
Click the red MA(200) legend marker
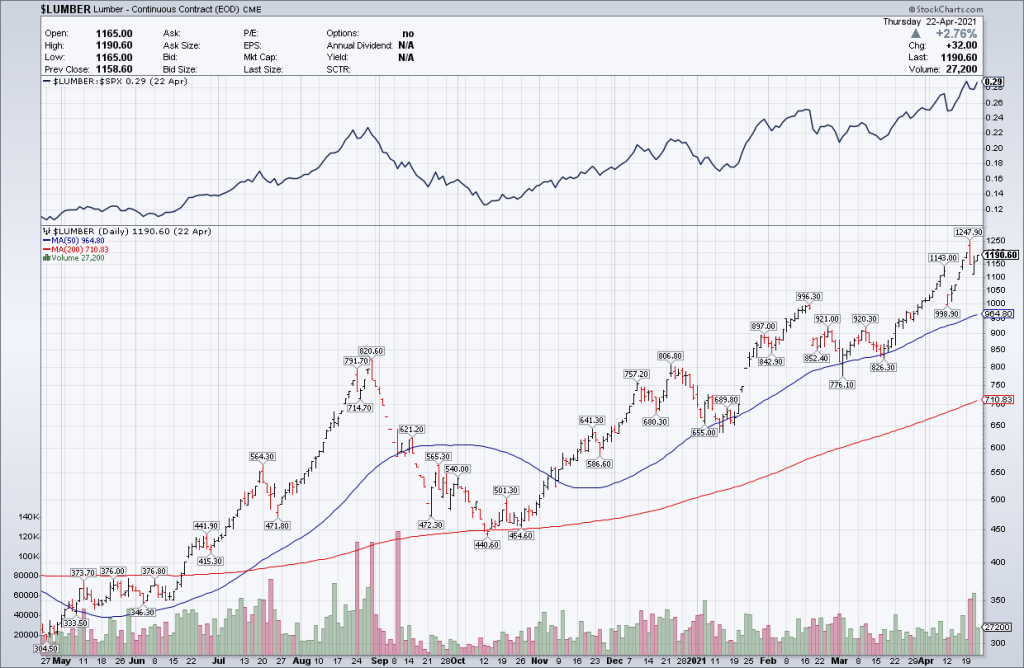[x=44, y=249]
